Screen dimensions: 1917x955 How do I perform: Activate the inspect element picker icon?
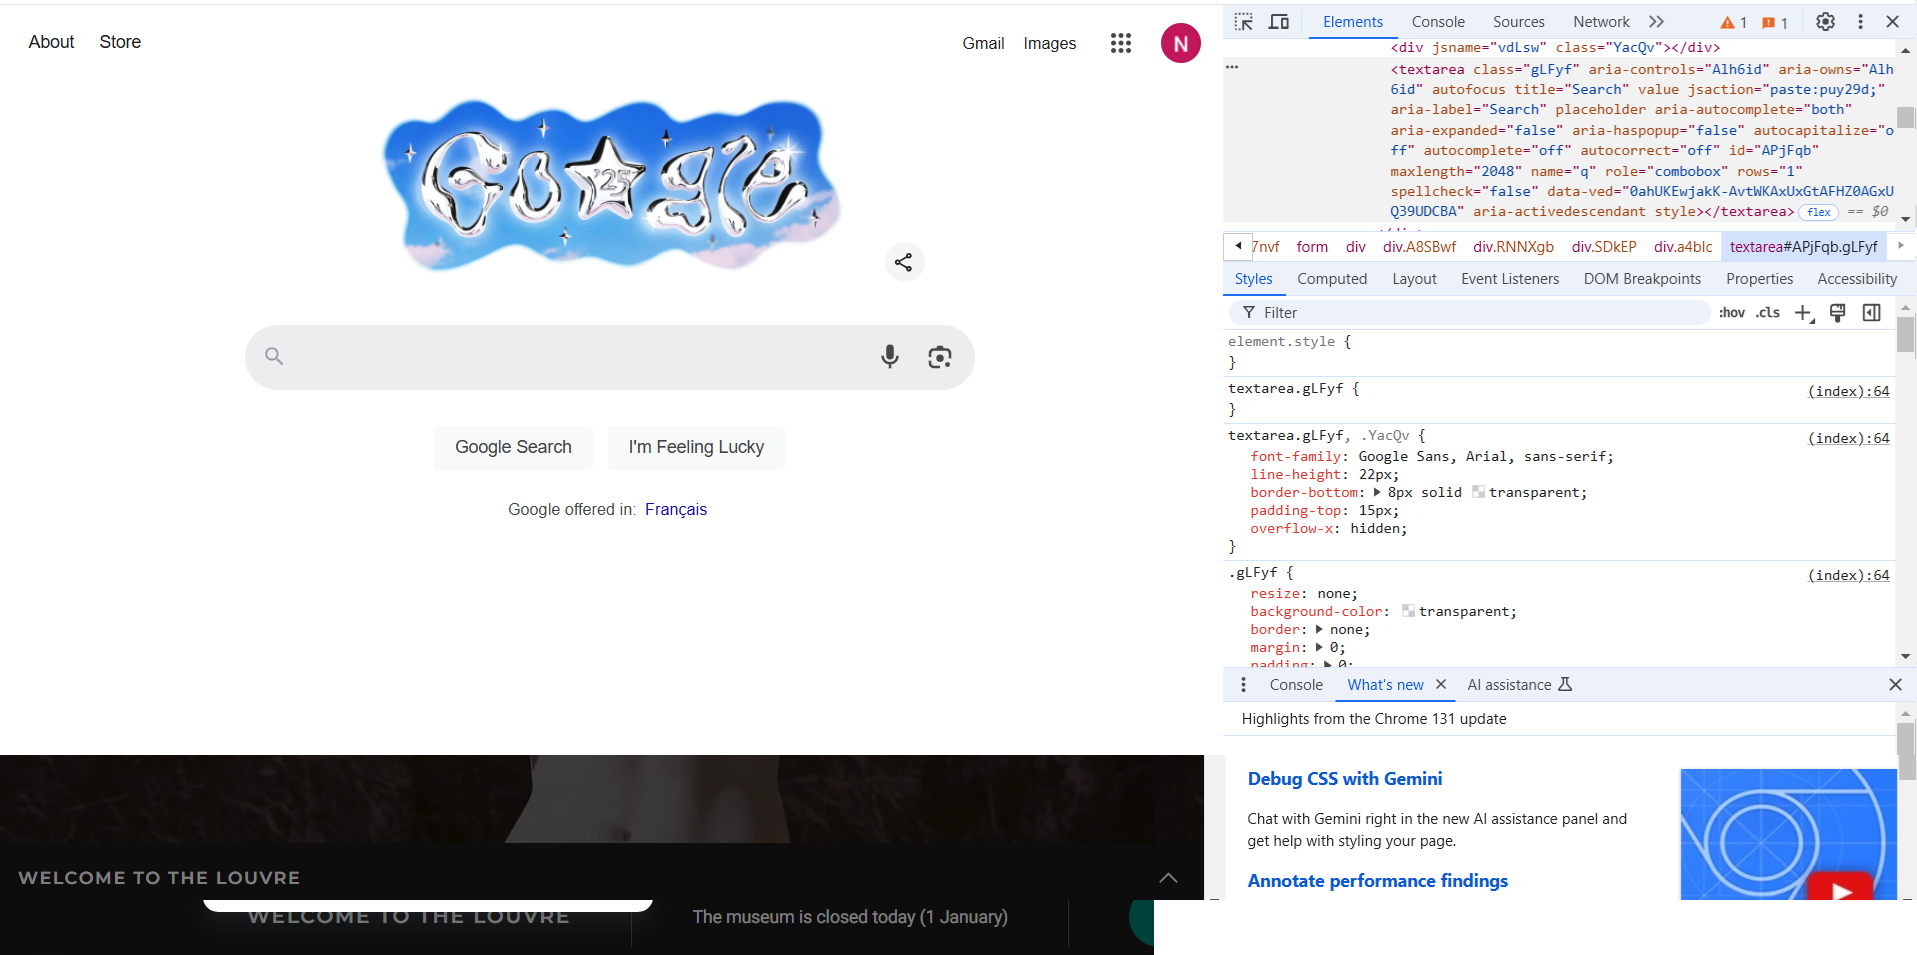point(1243,22)
